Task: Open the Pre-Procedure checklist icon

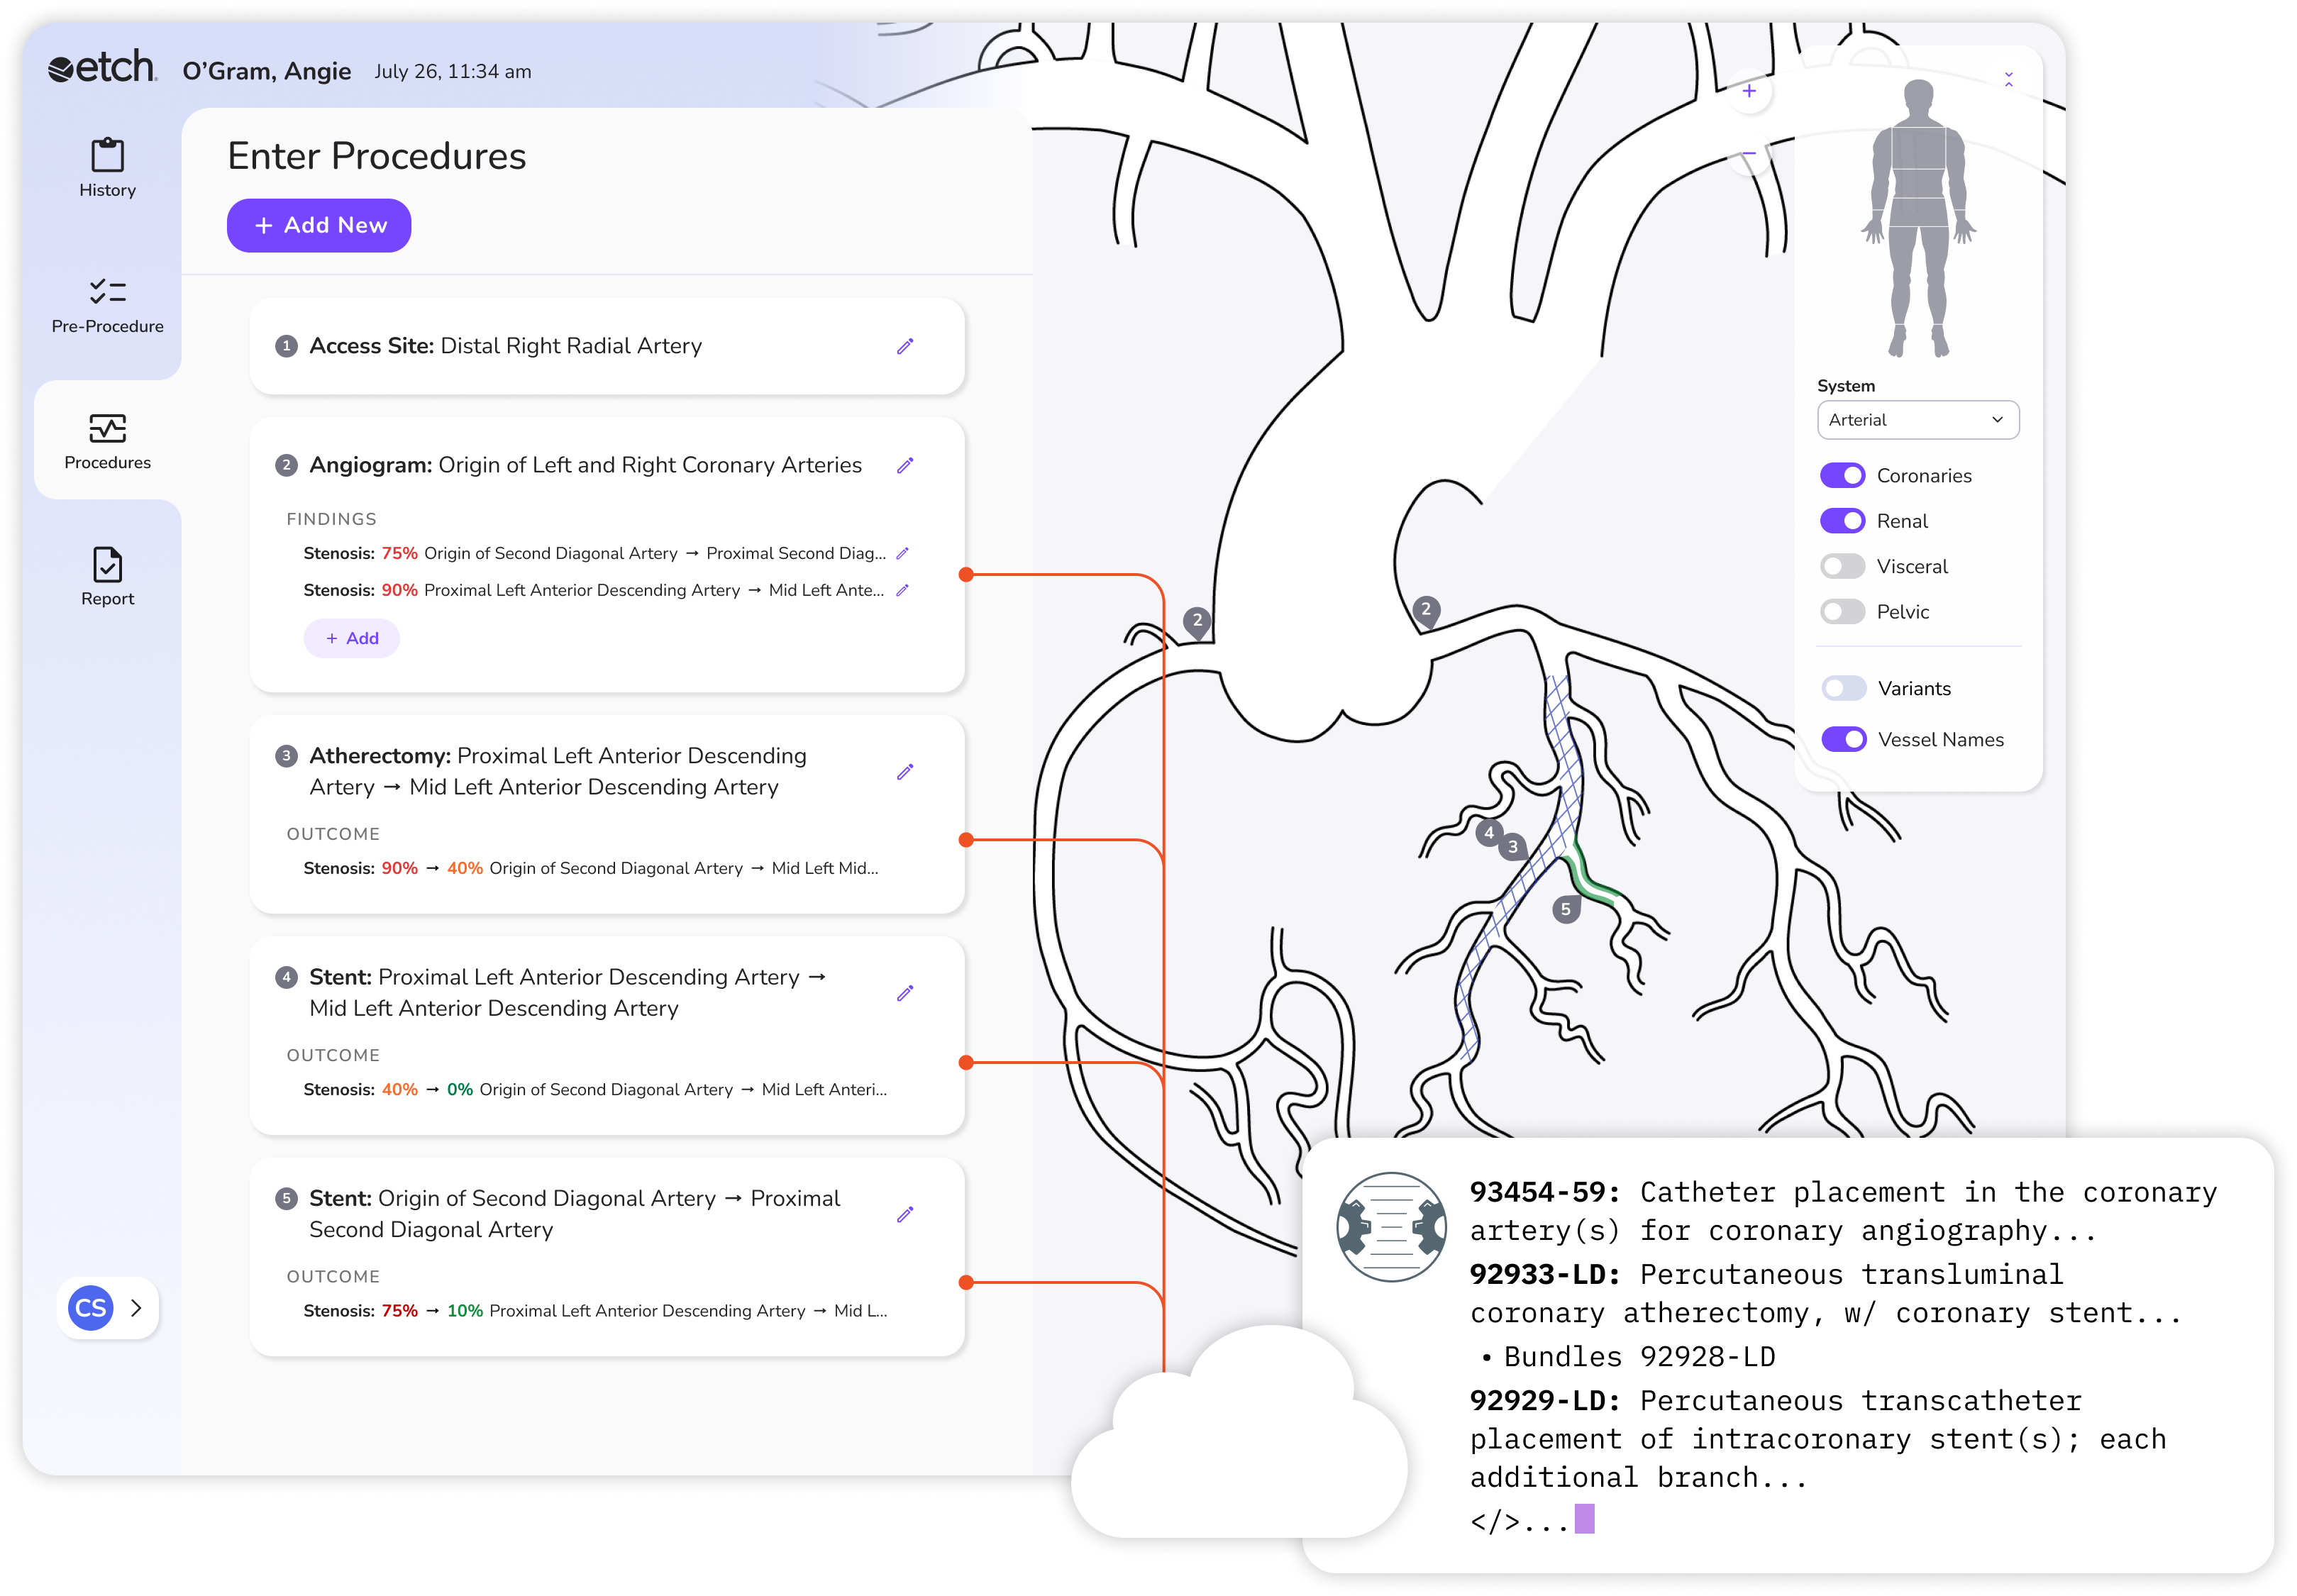Action: (x=107, y=292)
